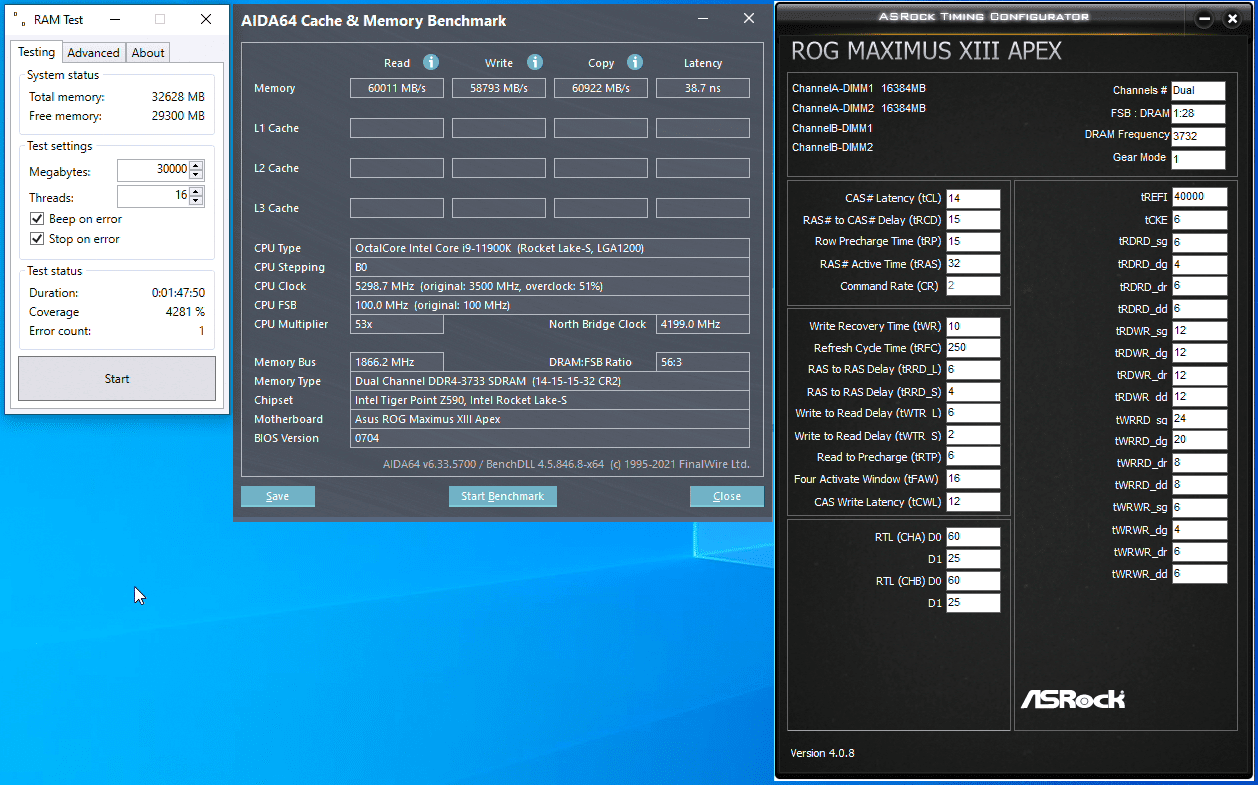This screenshot has height=785, width=1258.
Task: Click the Motherboard value Asus ROG Maximus
Action: (x=550, y=419)
